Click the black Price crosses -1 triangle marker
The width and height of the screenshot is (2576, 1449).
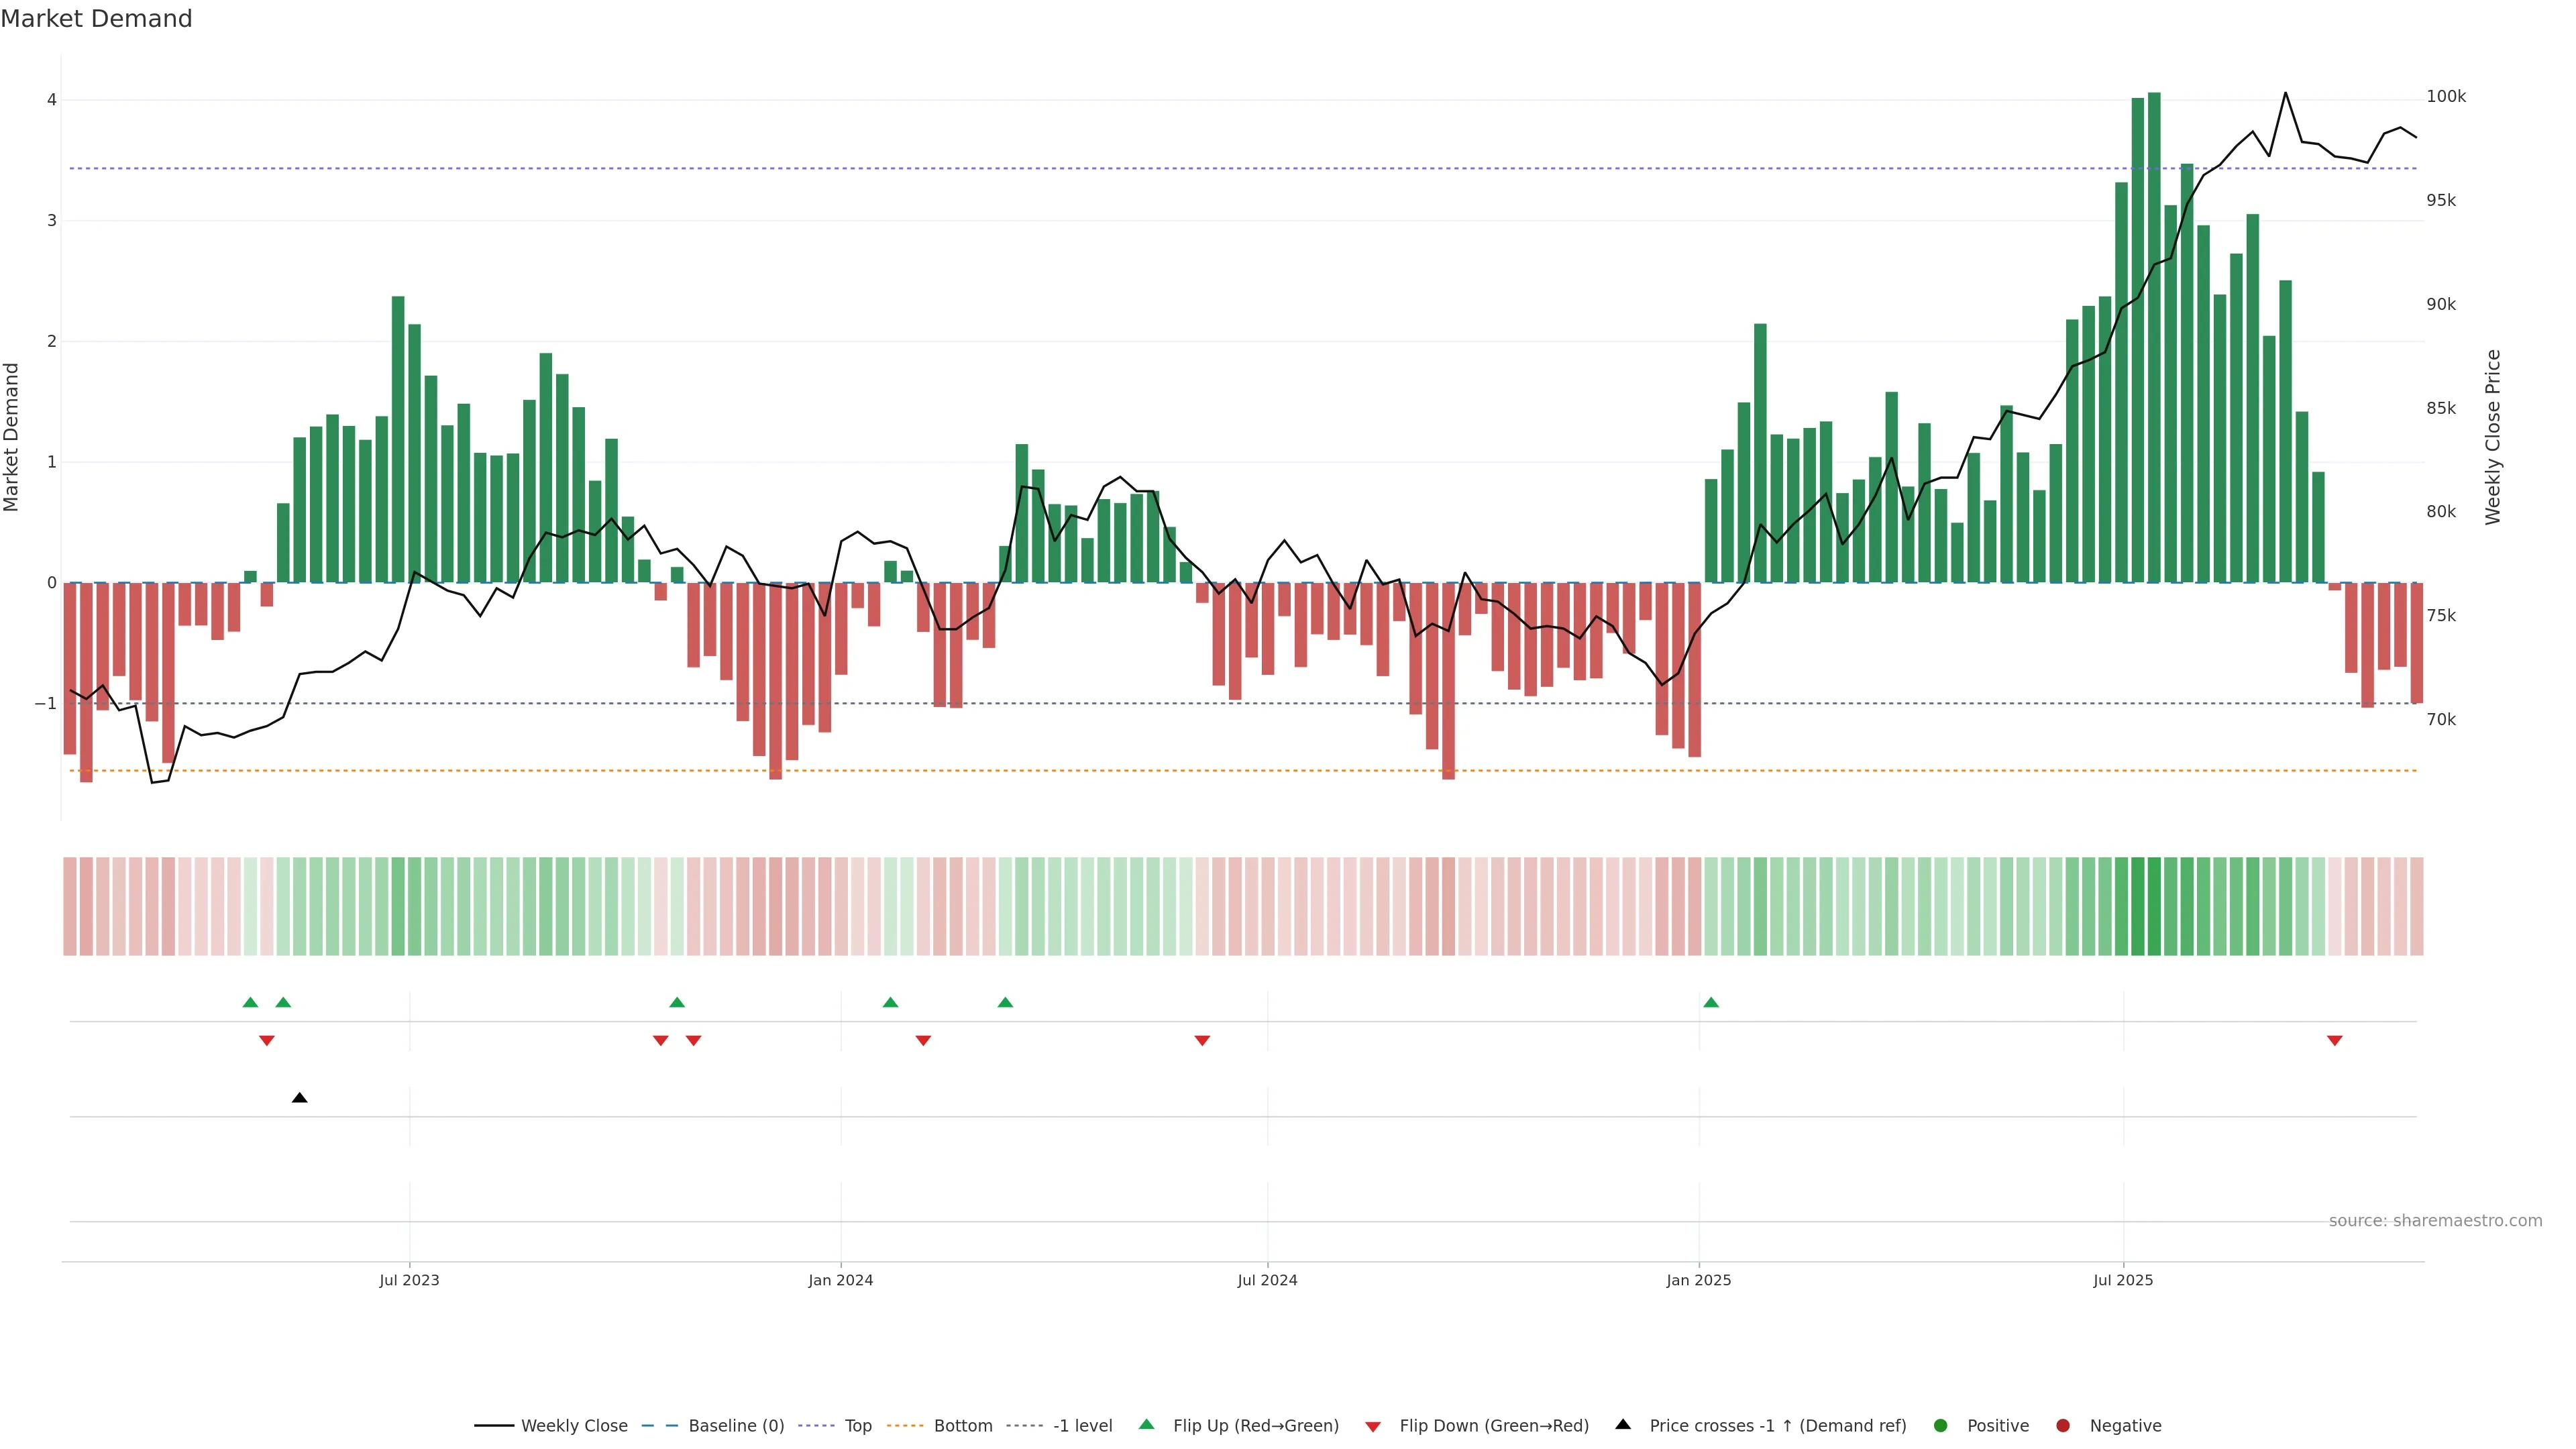click(299, 1098)
